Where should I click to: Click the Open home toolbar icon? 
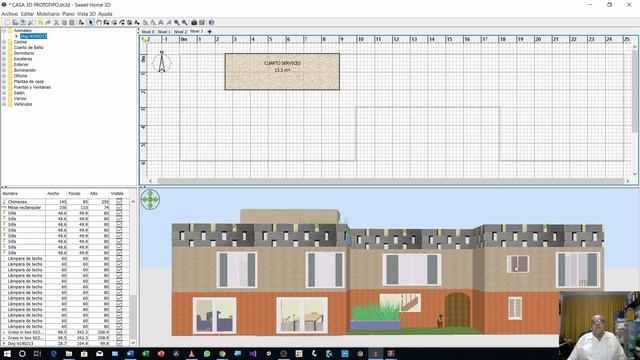pyautogui.click(x=15, y=22)
